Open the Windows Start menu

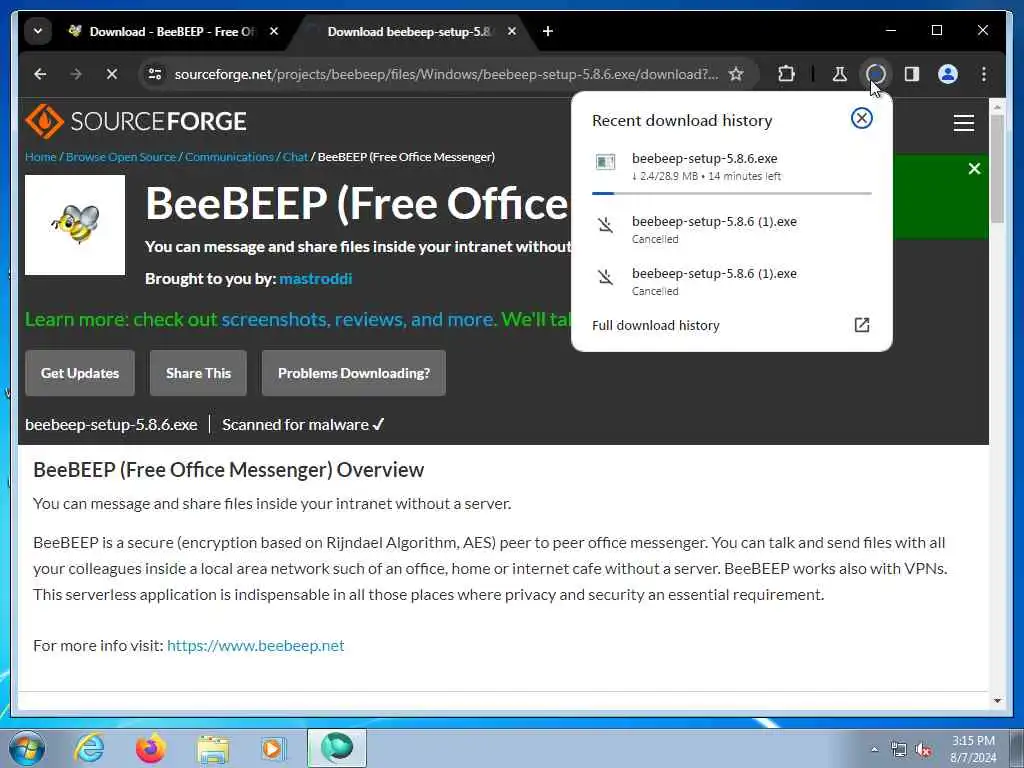(x=26, y=748)
